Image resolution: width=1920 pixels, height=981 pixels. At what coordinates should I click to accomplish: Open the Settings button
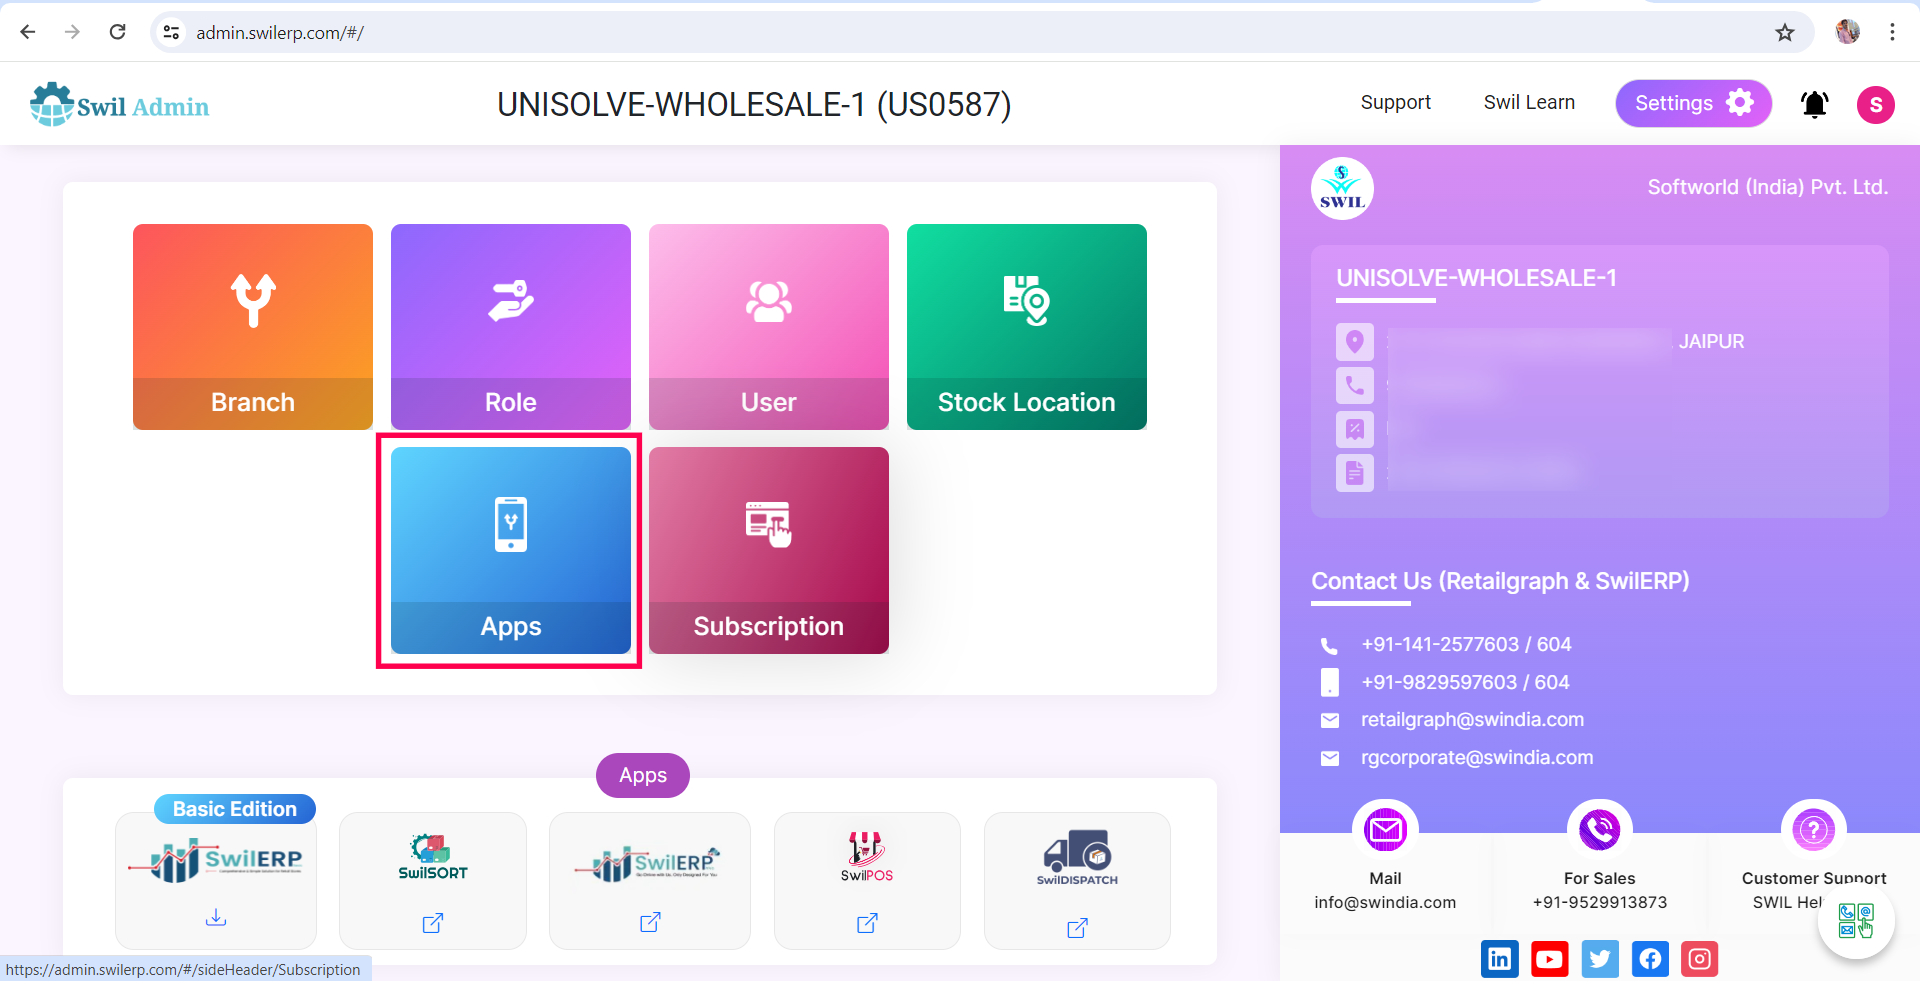pos(1693,103)
